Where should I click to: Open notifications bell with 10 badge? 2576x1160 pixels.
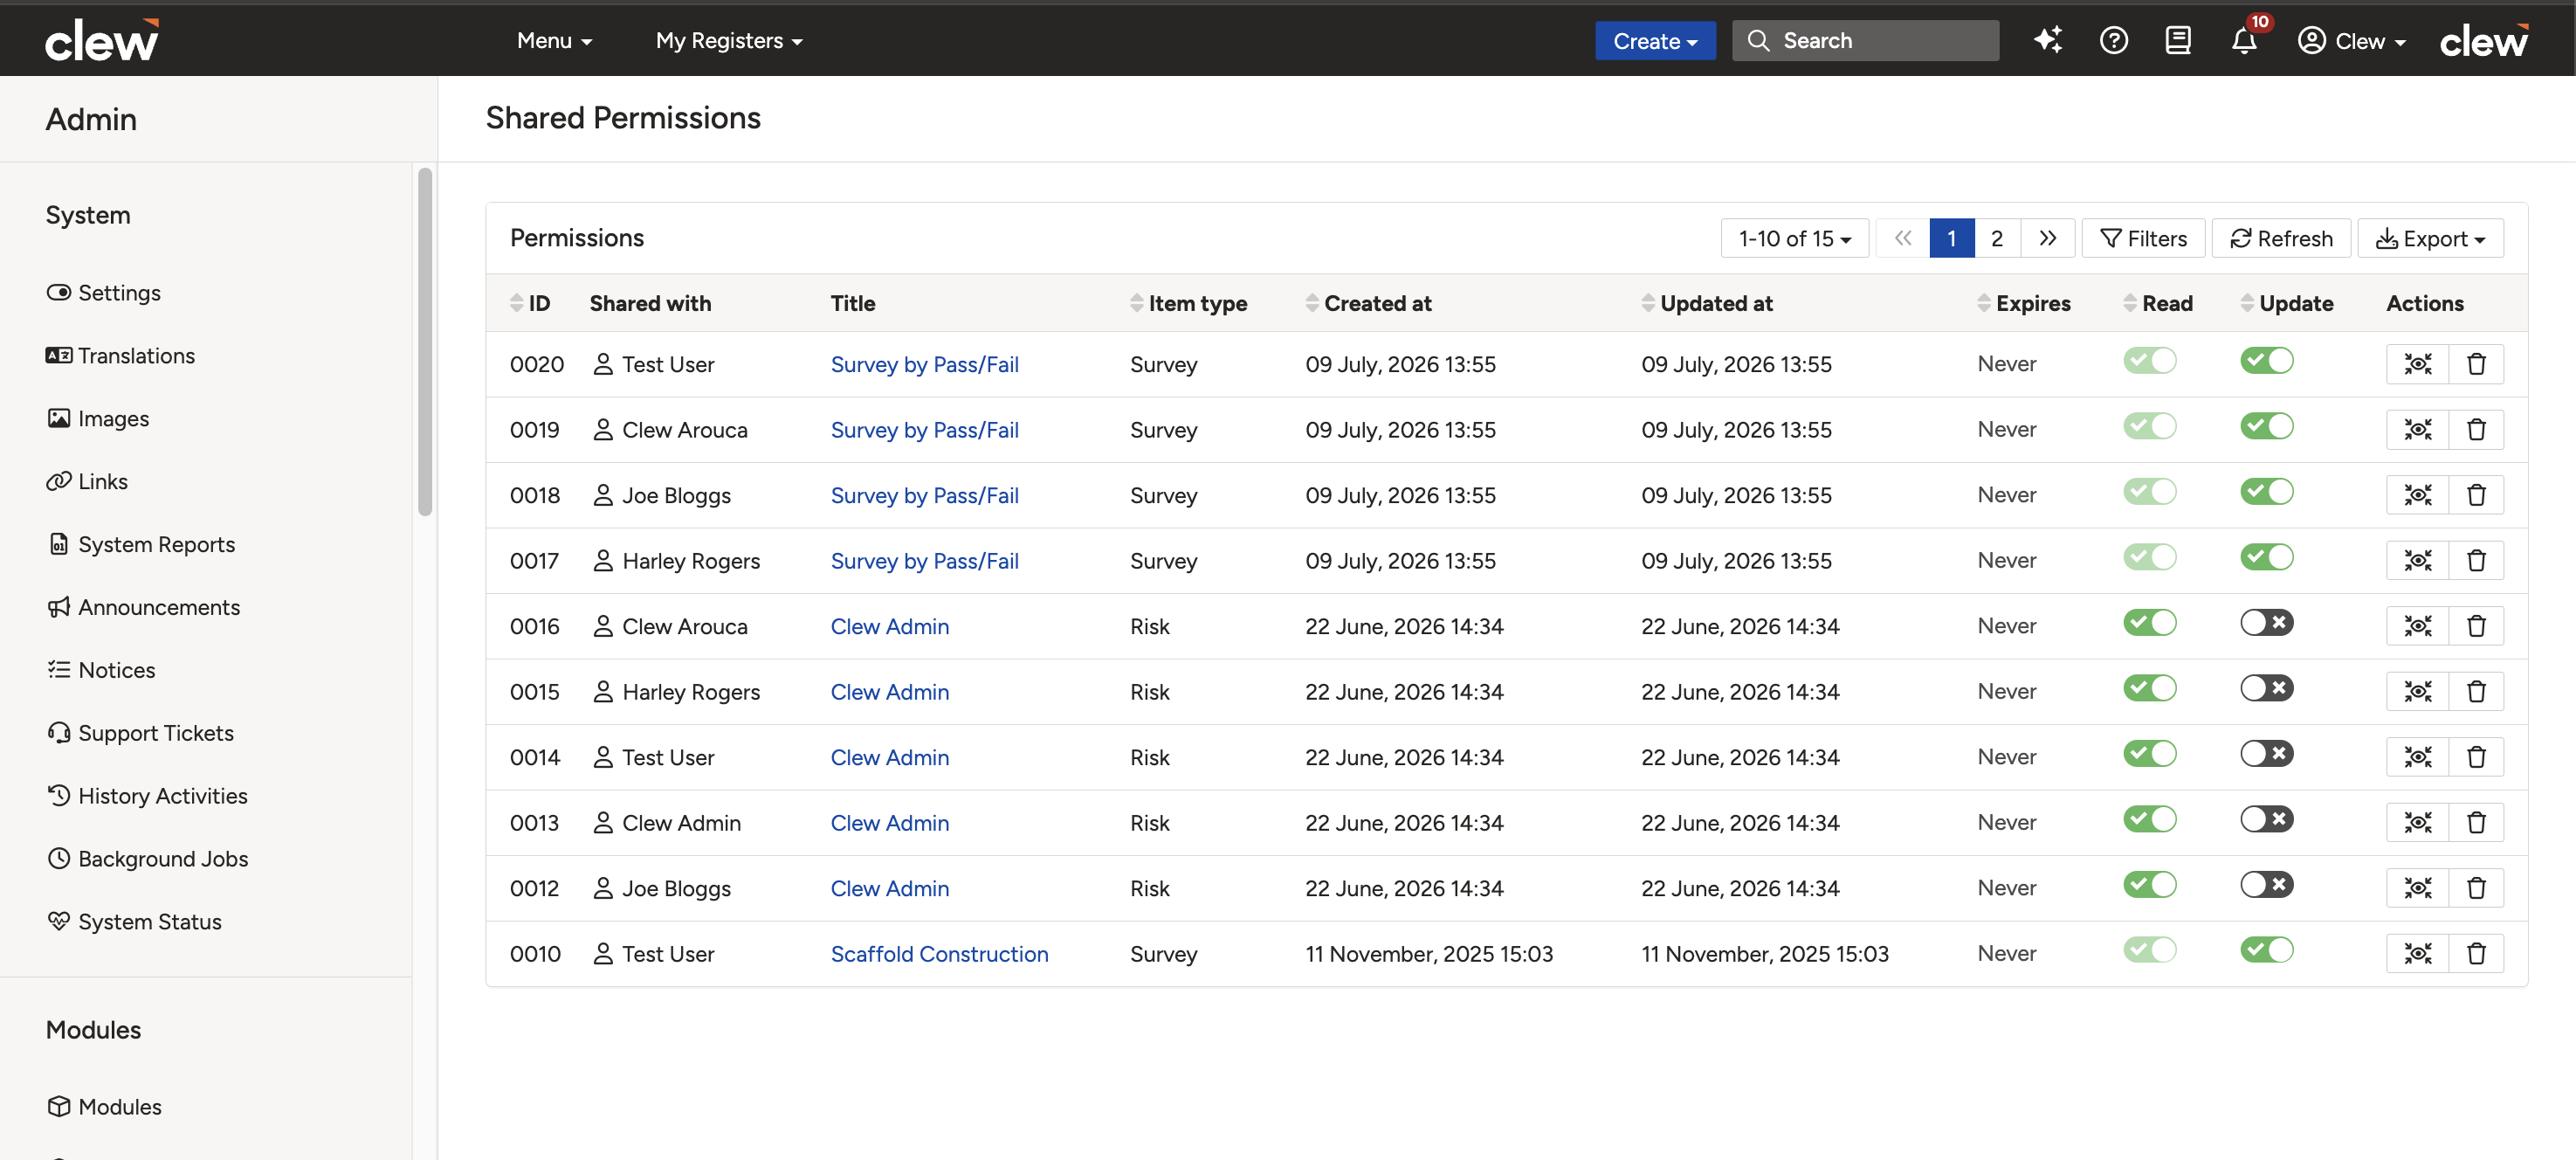point(2244,40)
